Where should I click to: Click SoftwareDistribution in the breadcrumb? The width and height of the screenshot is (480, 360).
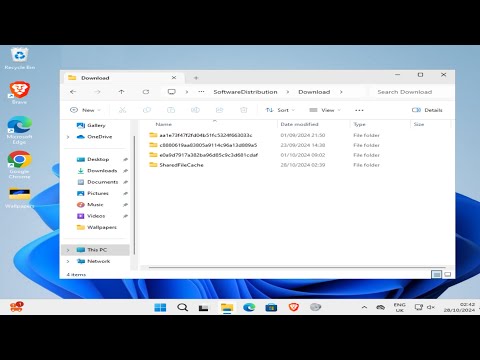(245, 92)
